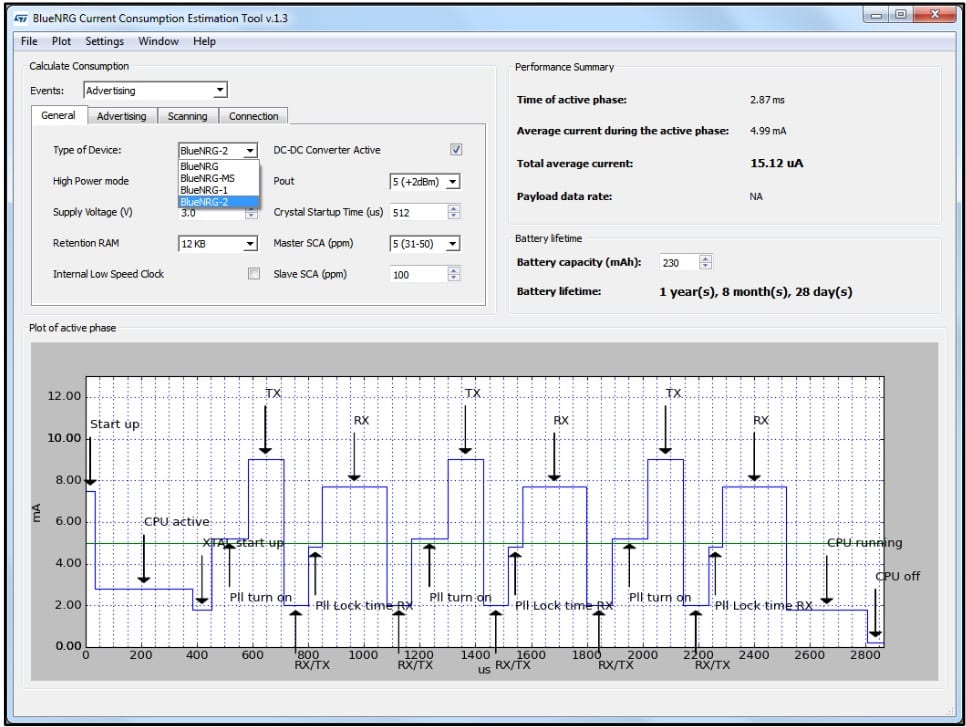Decrease battery capacity with down arrow

coord(705,266)
